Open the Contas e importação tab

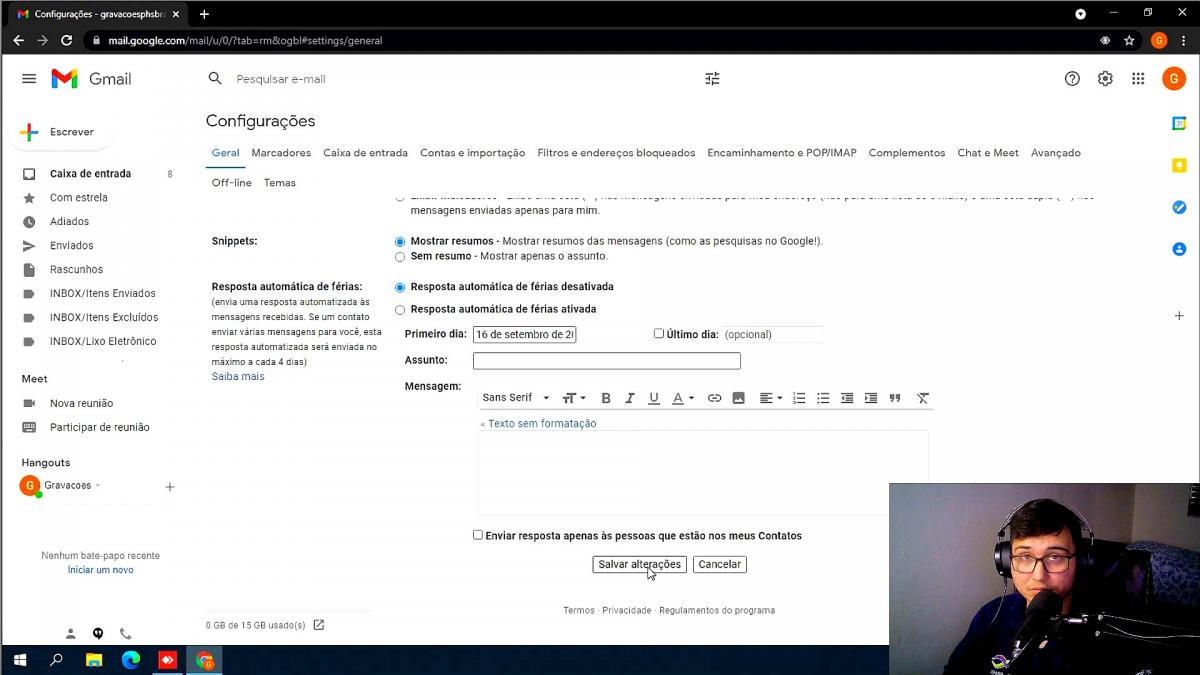[472, 153]
